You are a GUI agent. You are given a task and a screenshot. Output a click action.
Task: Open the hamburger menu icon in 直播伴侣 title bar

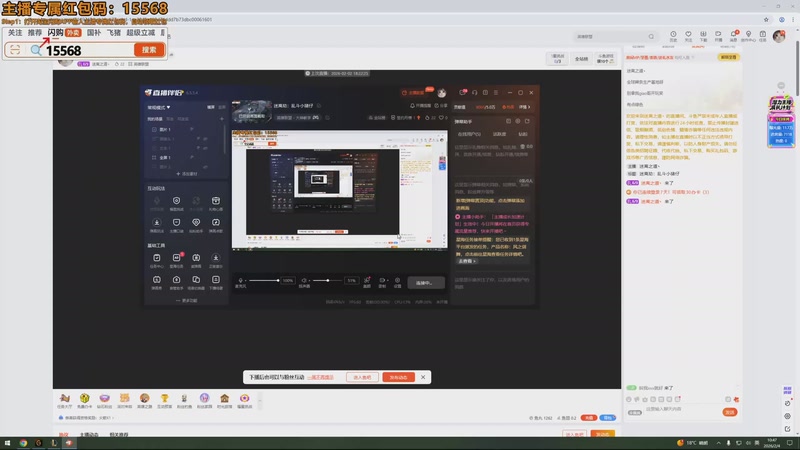496,93
